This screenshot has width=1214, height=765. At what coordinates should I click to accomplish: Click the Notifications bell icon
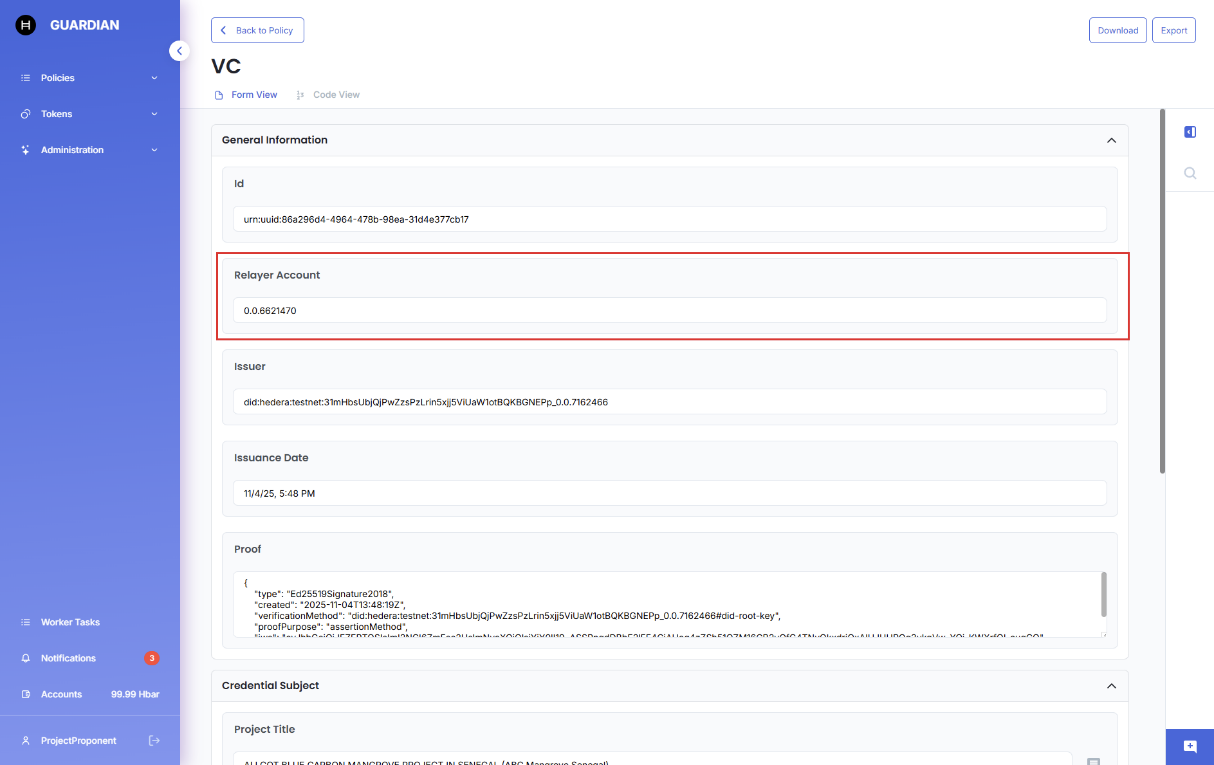pos(26,658)
